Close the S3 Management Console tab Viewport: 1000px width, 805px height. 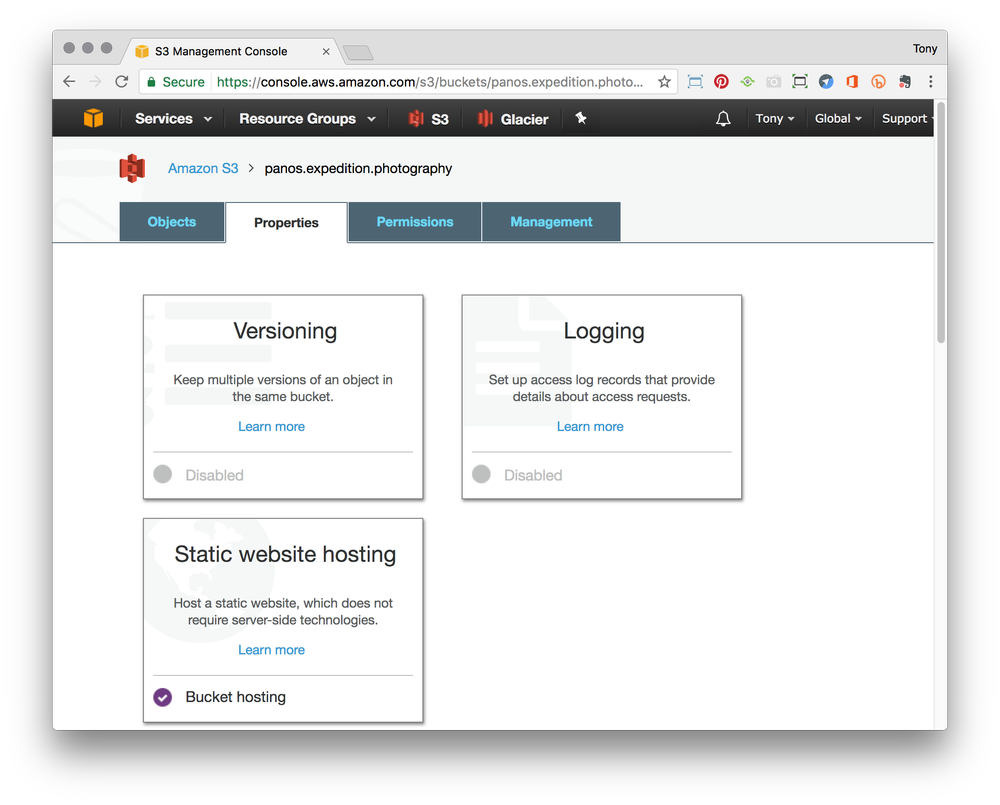[x=326, y=52]
